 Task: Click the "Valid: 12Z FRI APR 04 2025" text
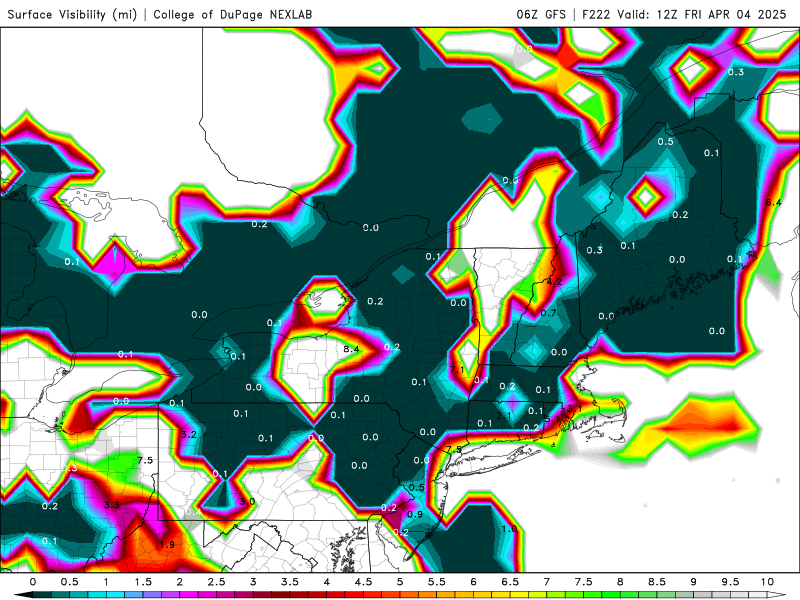click(x=702, y=14)
